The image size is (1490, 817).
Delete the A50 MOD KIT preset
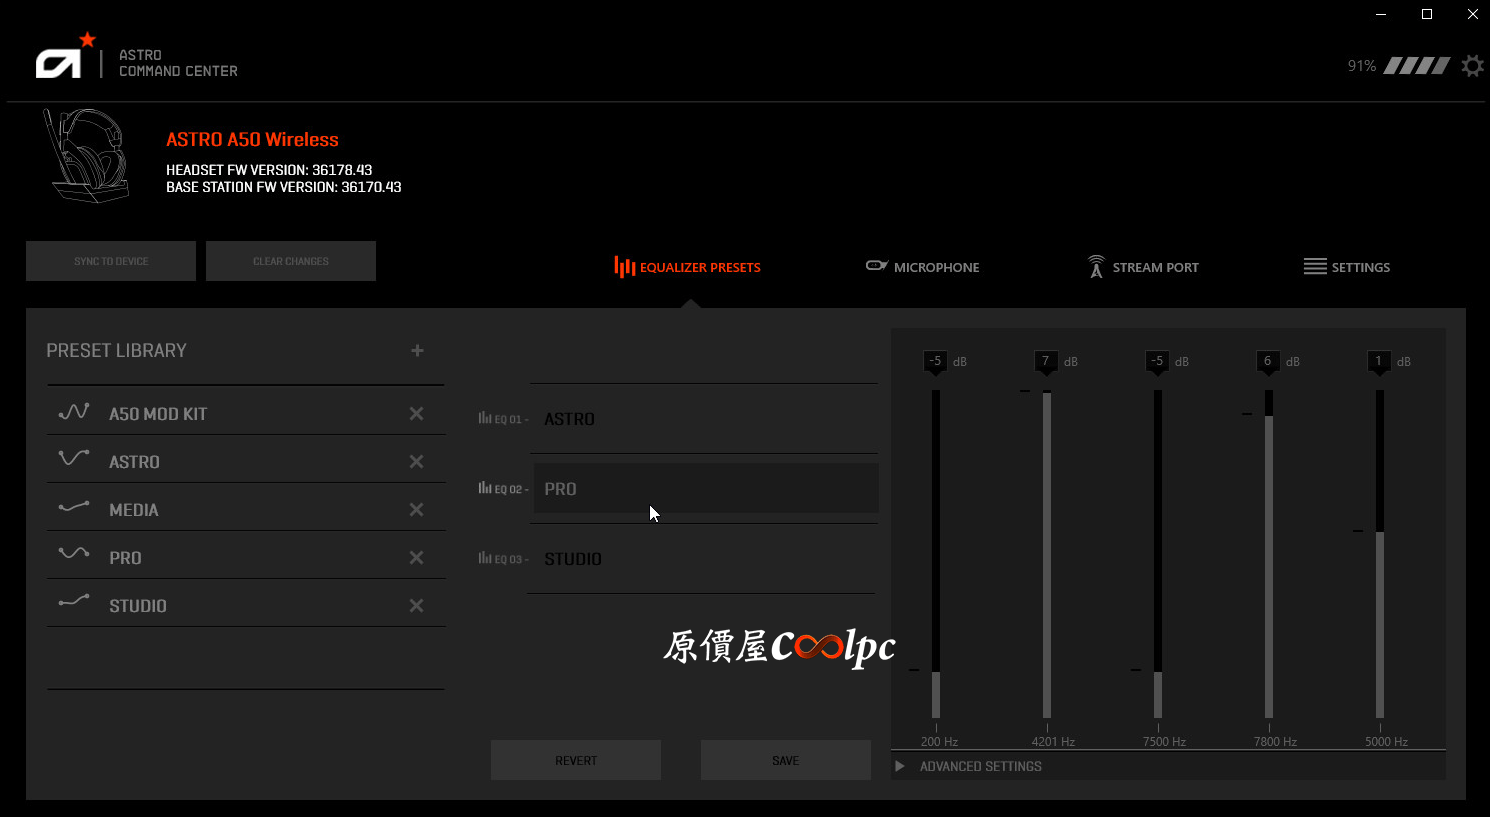[x=417, y=413]
